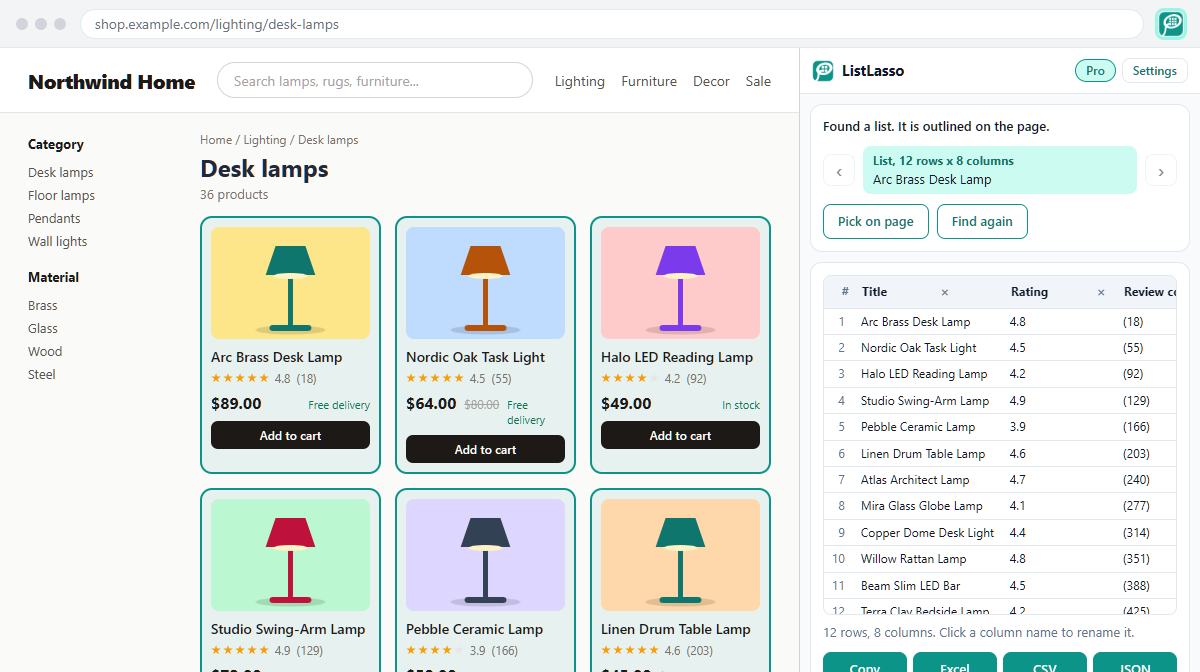This screenshot has width=1200, height=672.
Task: Select table row Copper Dome Desk Light
Action: click(1000, 533)
